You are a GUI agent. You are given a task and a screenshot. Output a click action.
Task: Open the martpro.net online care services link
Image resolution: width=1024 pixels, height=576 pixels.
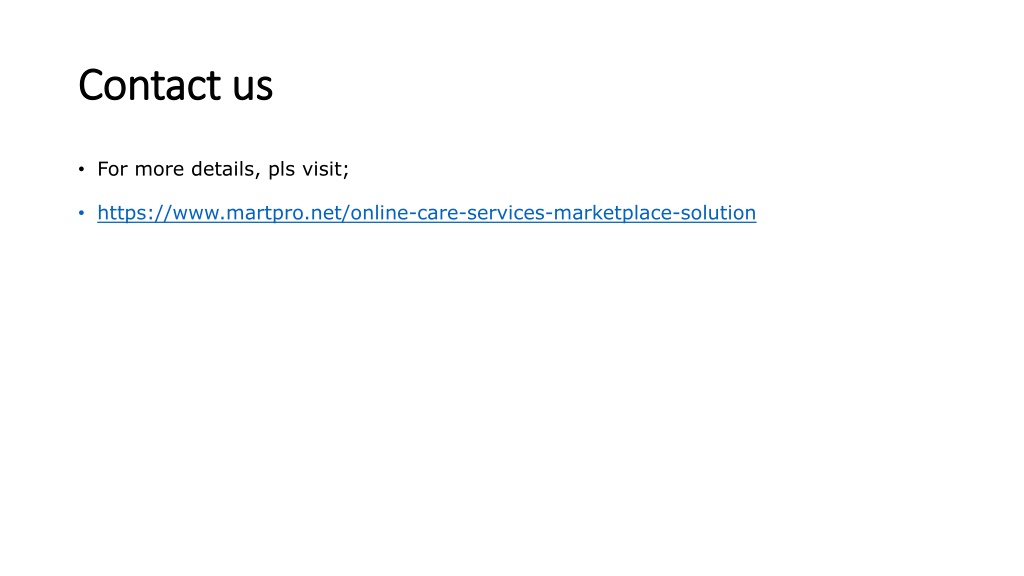[x=426, y=213]
